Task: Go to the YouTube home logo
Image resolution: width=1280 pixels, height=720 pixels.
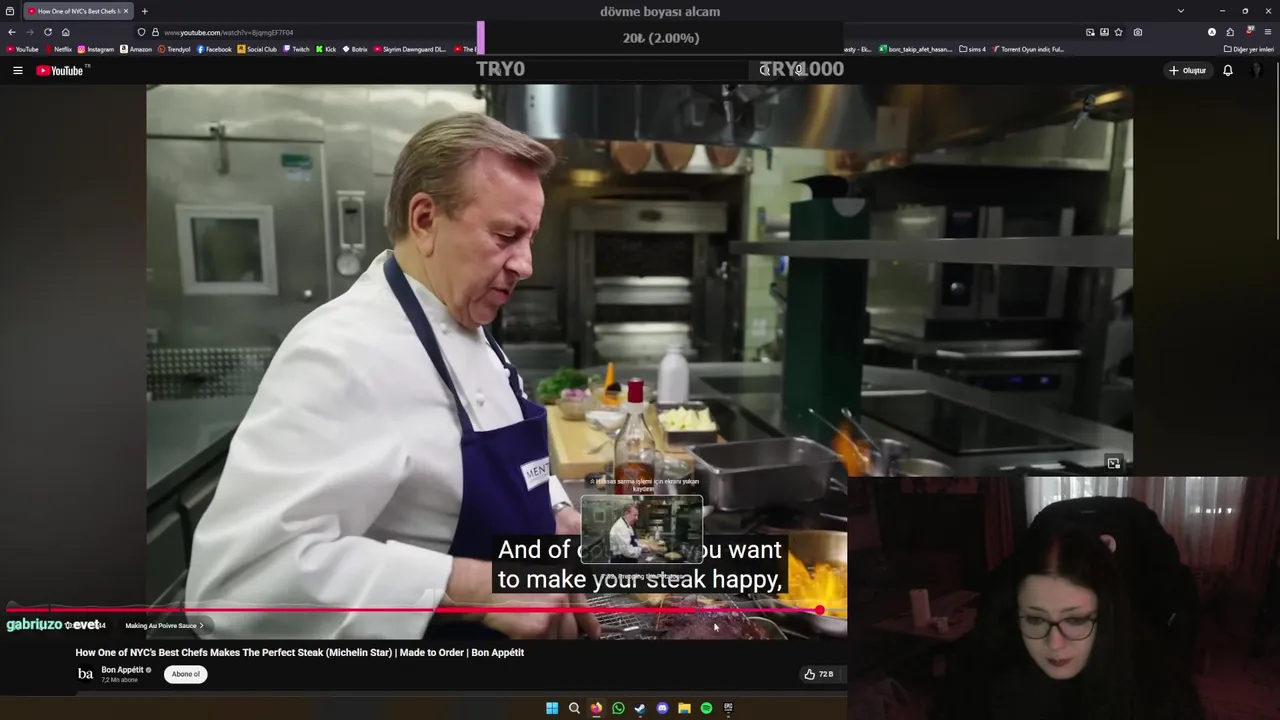Action: point(60,70)
